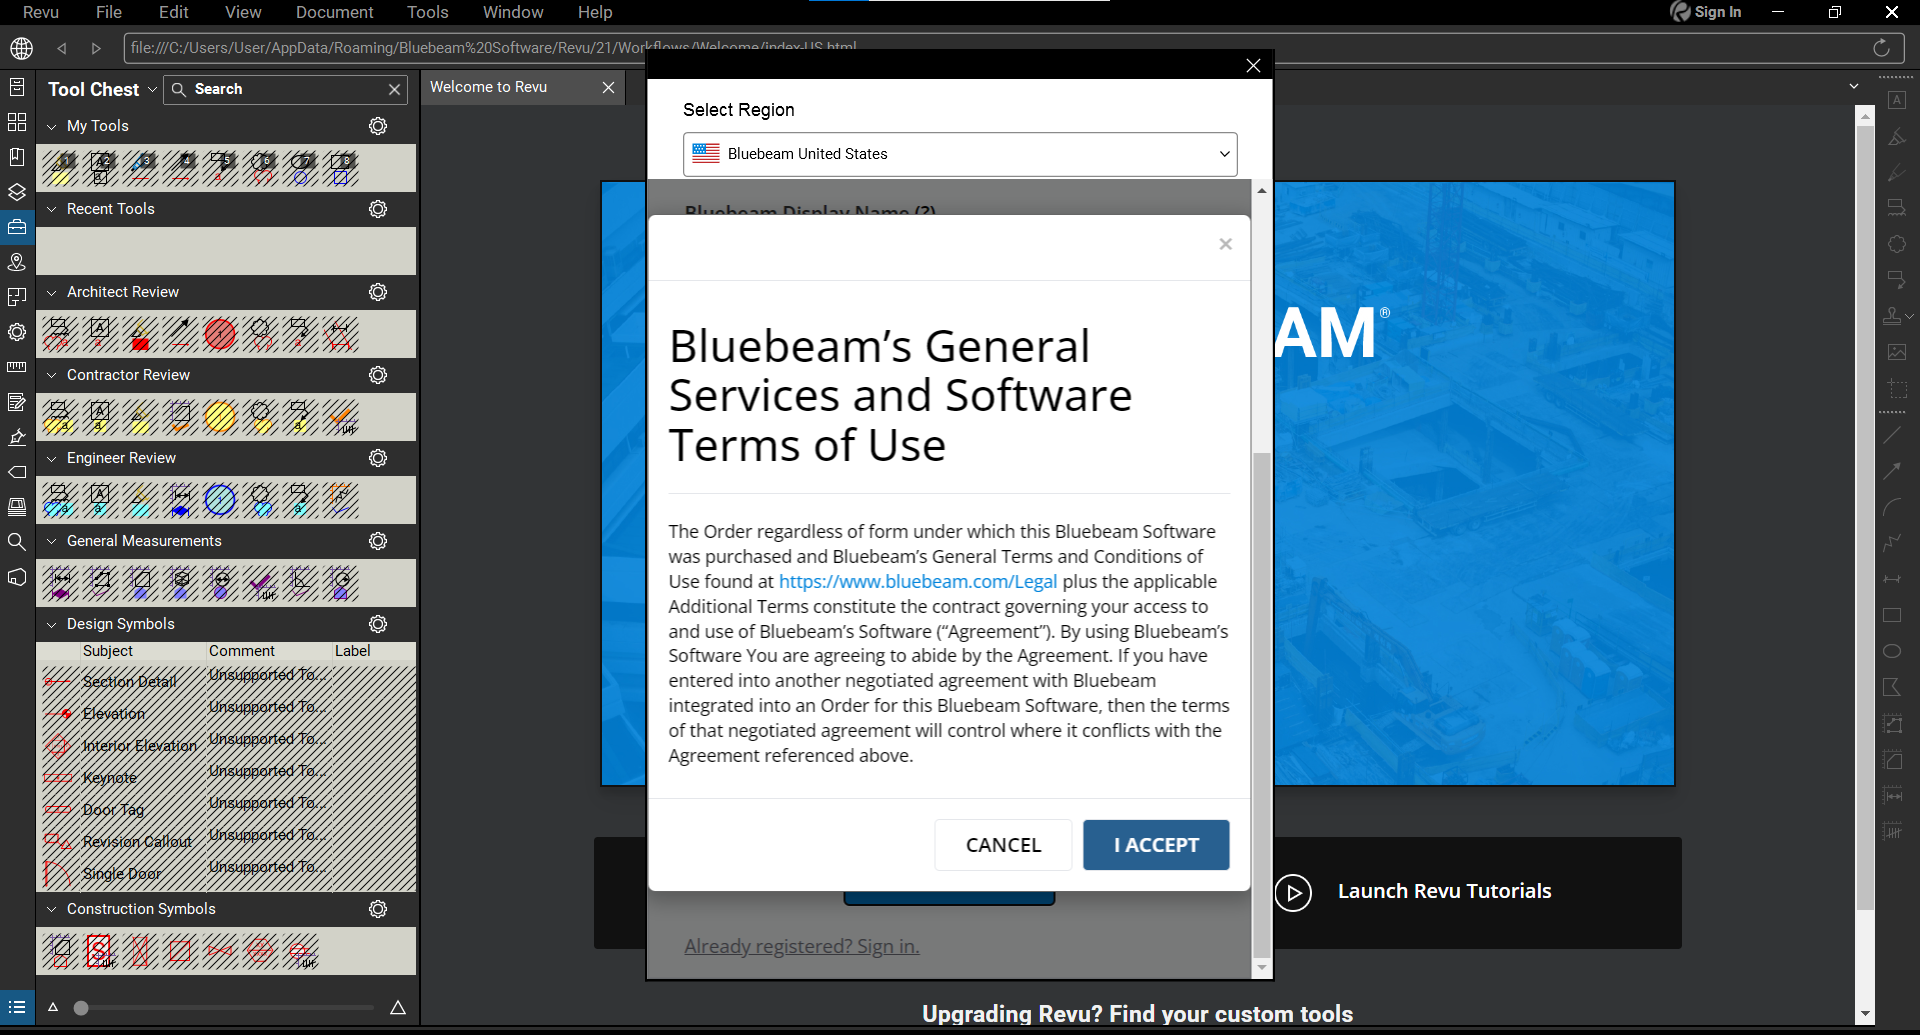1920x1035 pixels.
Task: Open the Measurements ruler panel
Action: tap(17, 367)
